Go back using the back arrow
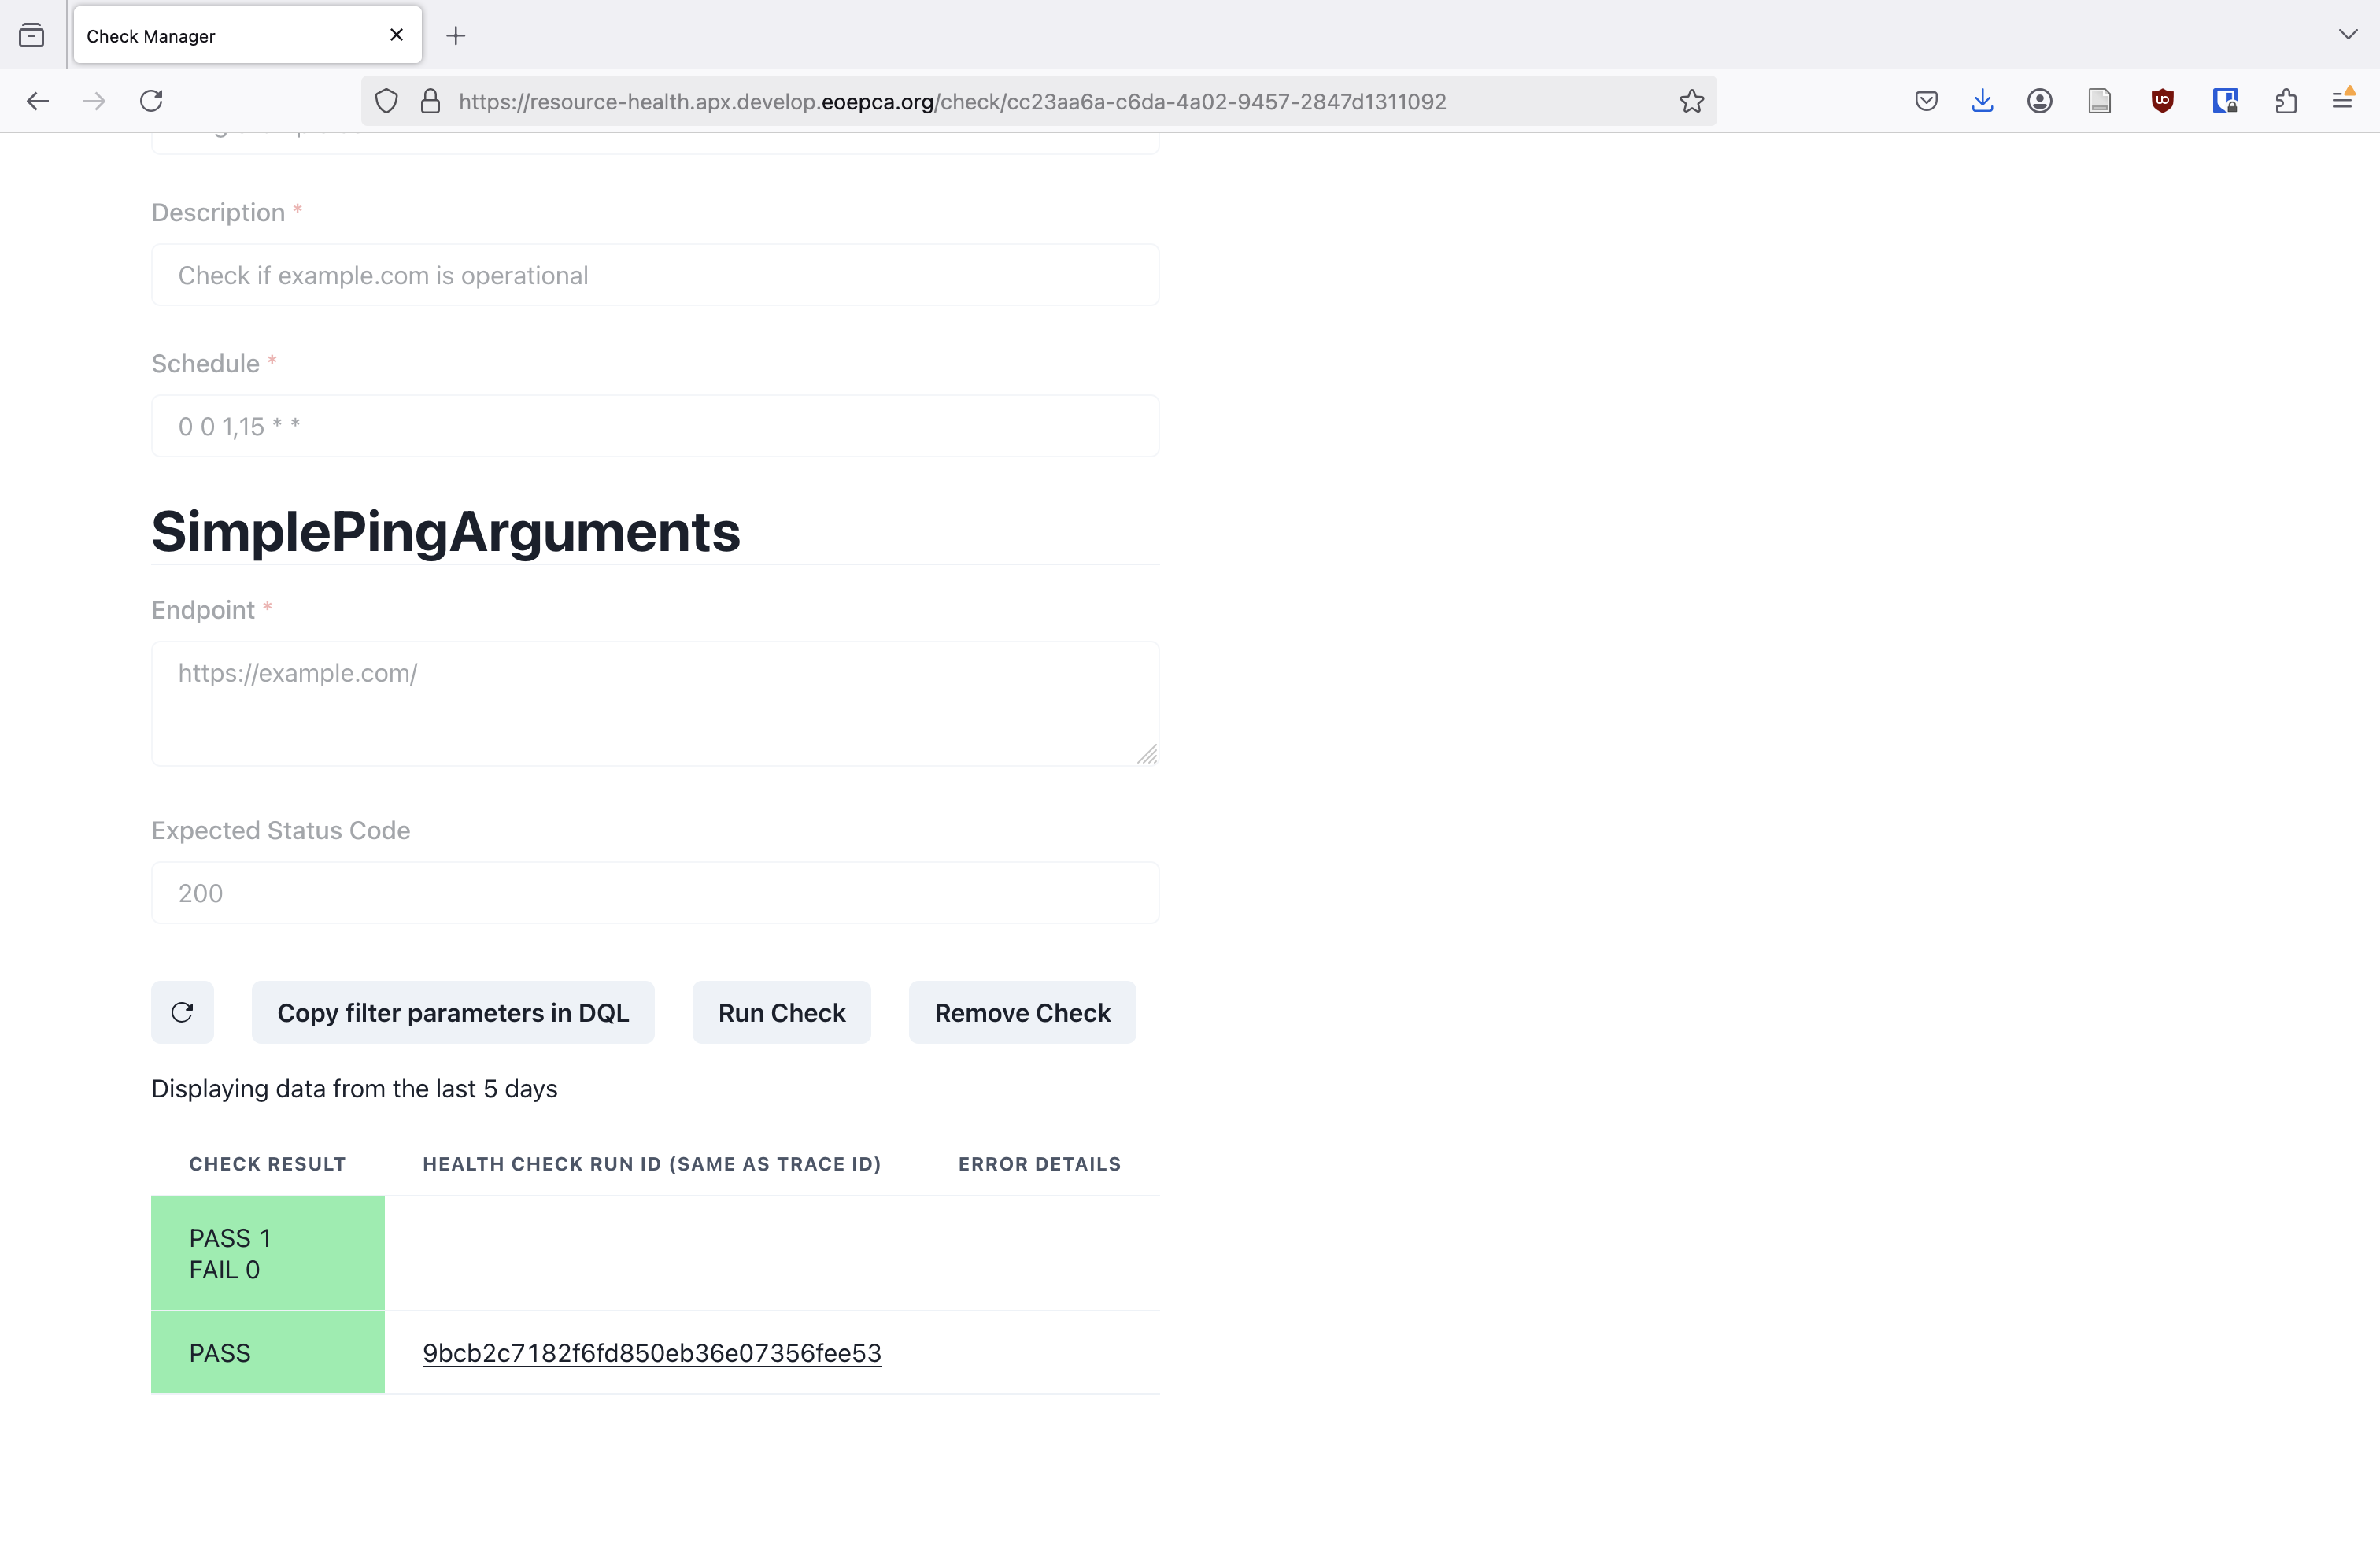The height and width of the screenshot is (1546, 2380). coord(38,101)
